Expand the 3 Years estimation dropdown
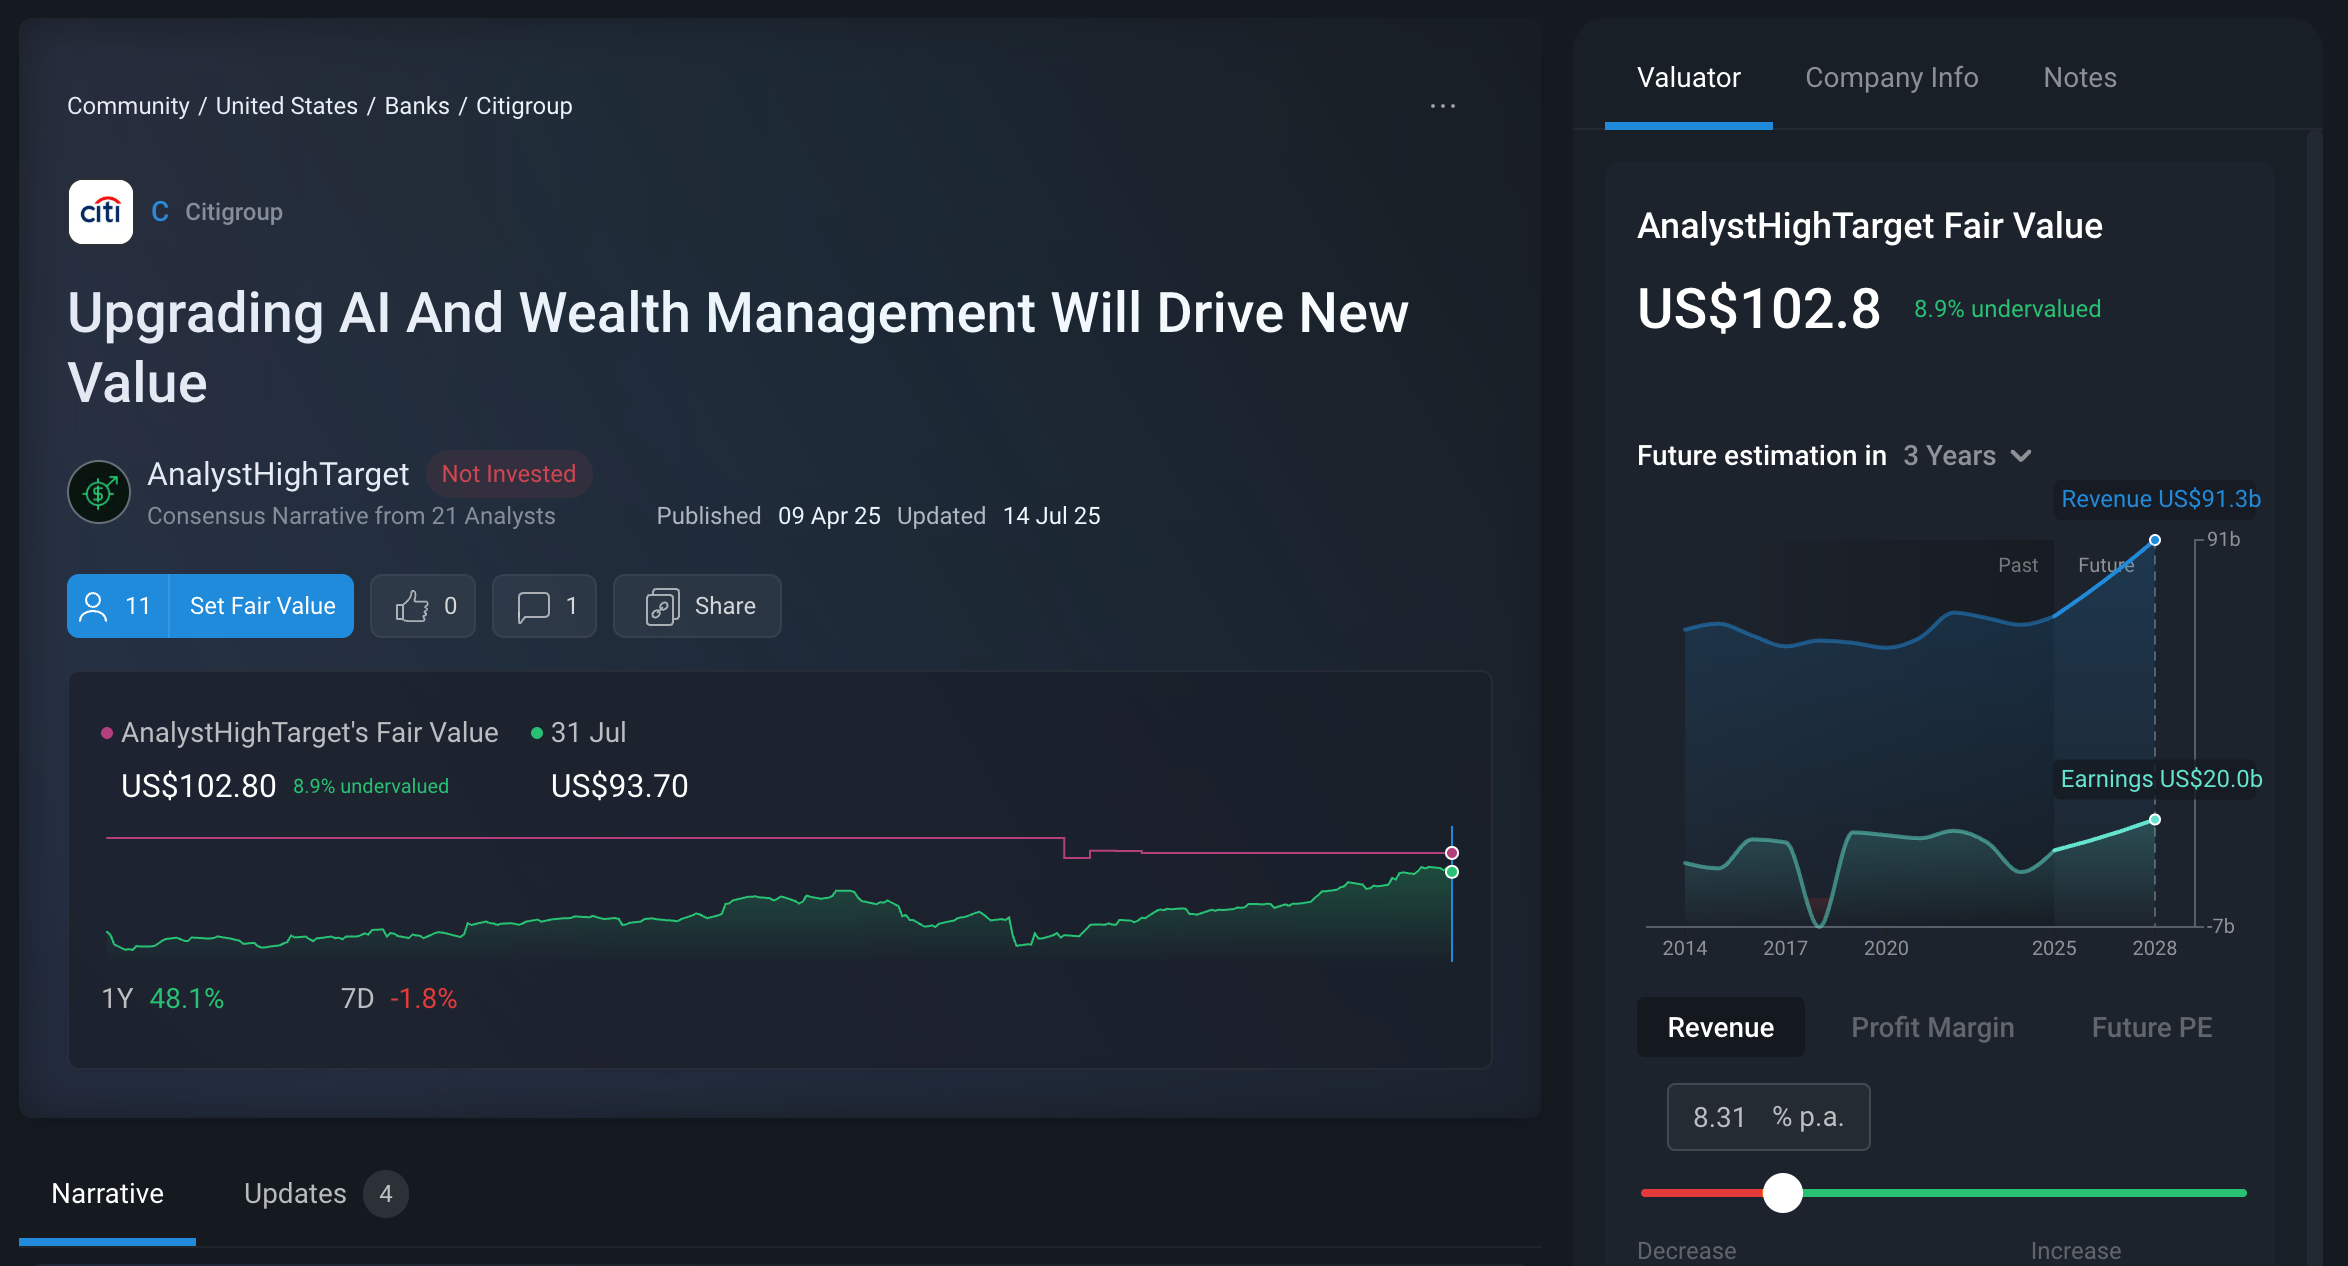This screenshot has width=2348, height=1266. pos(1967,456)
